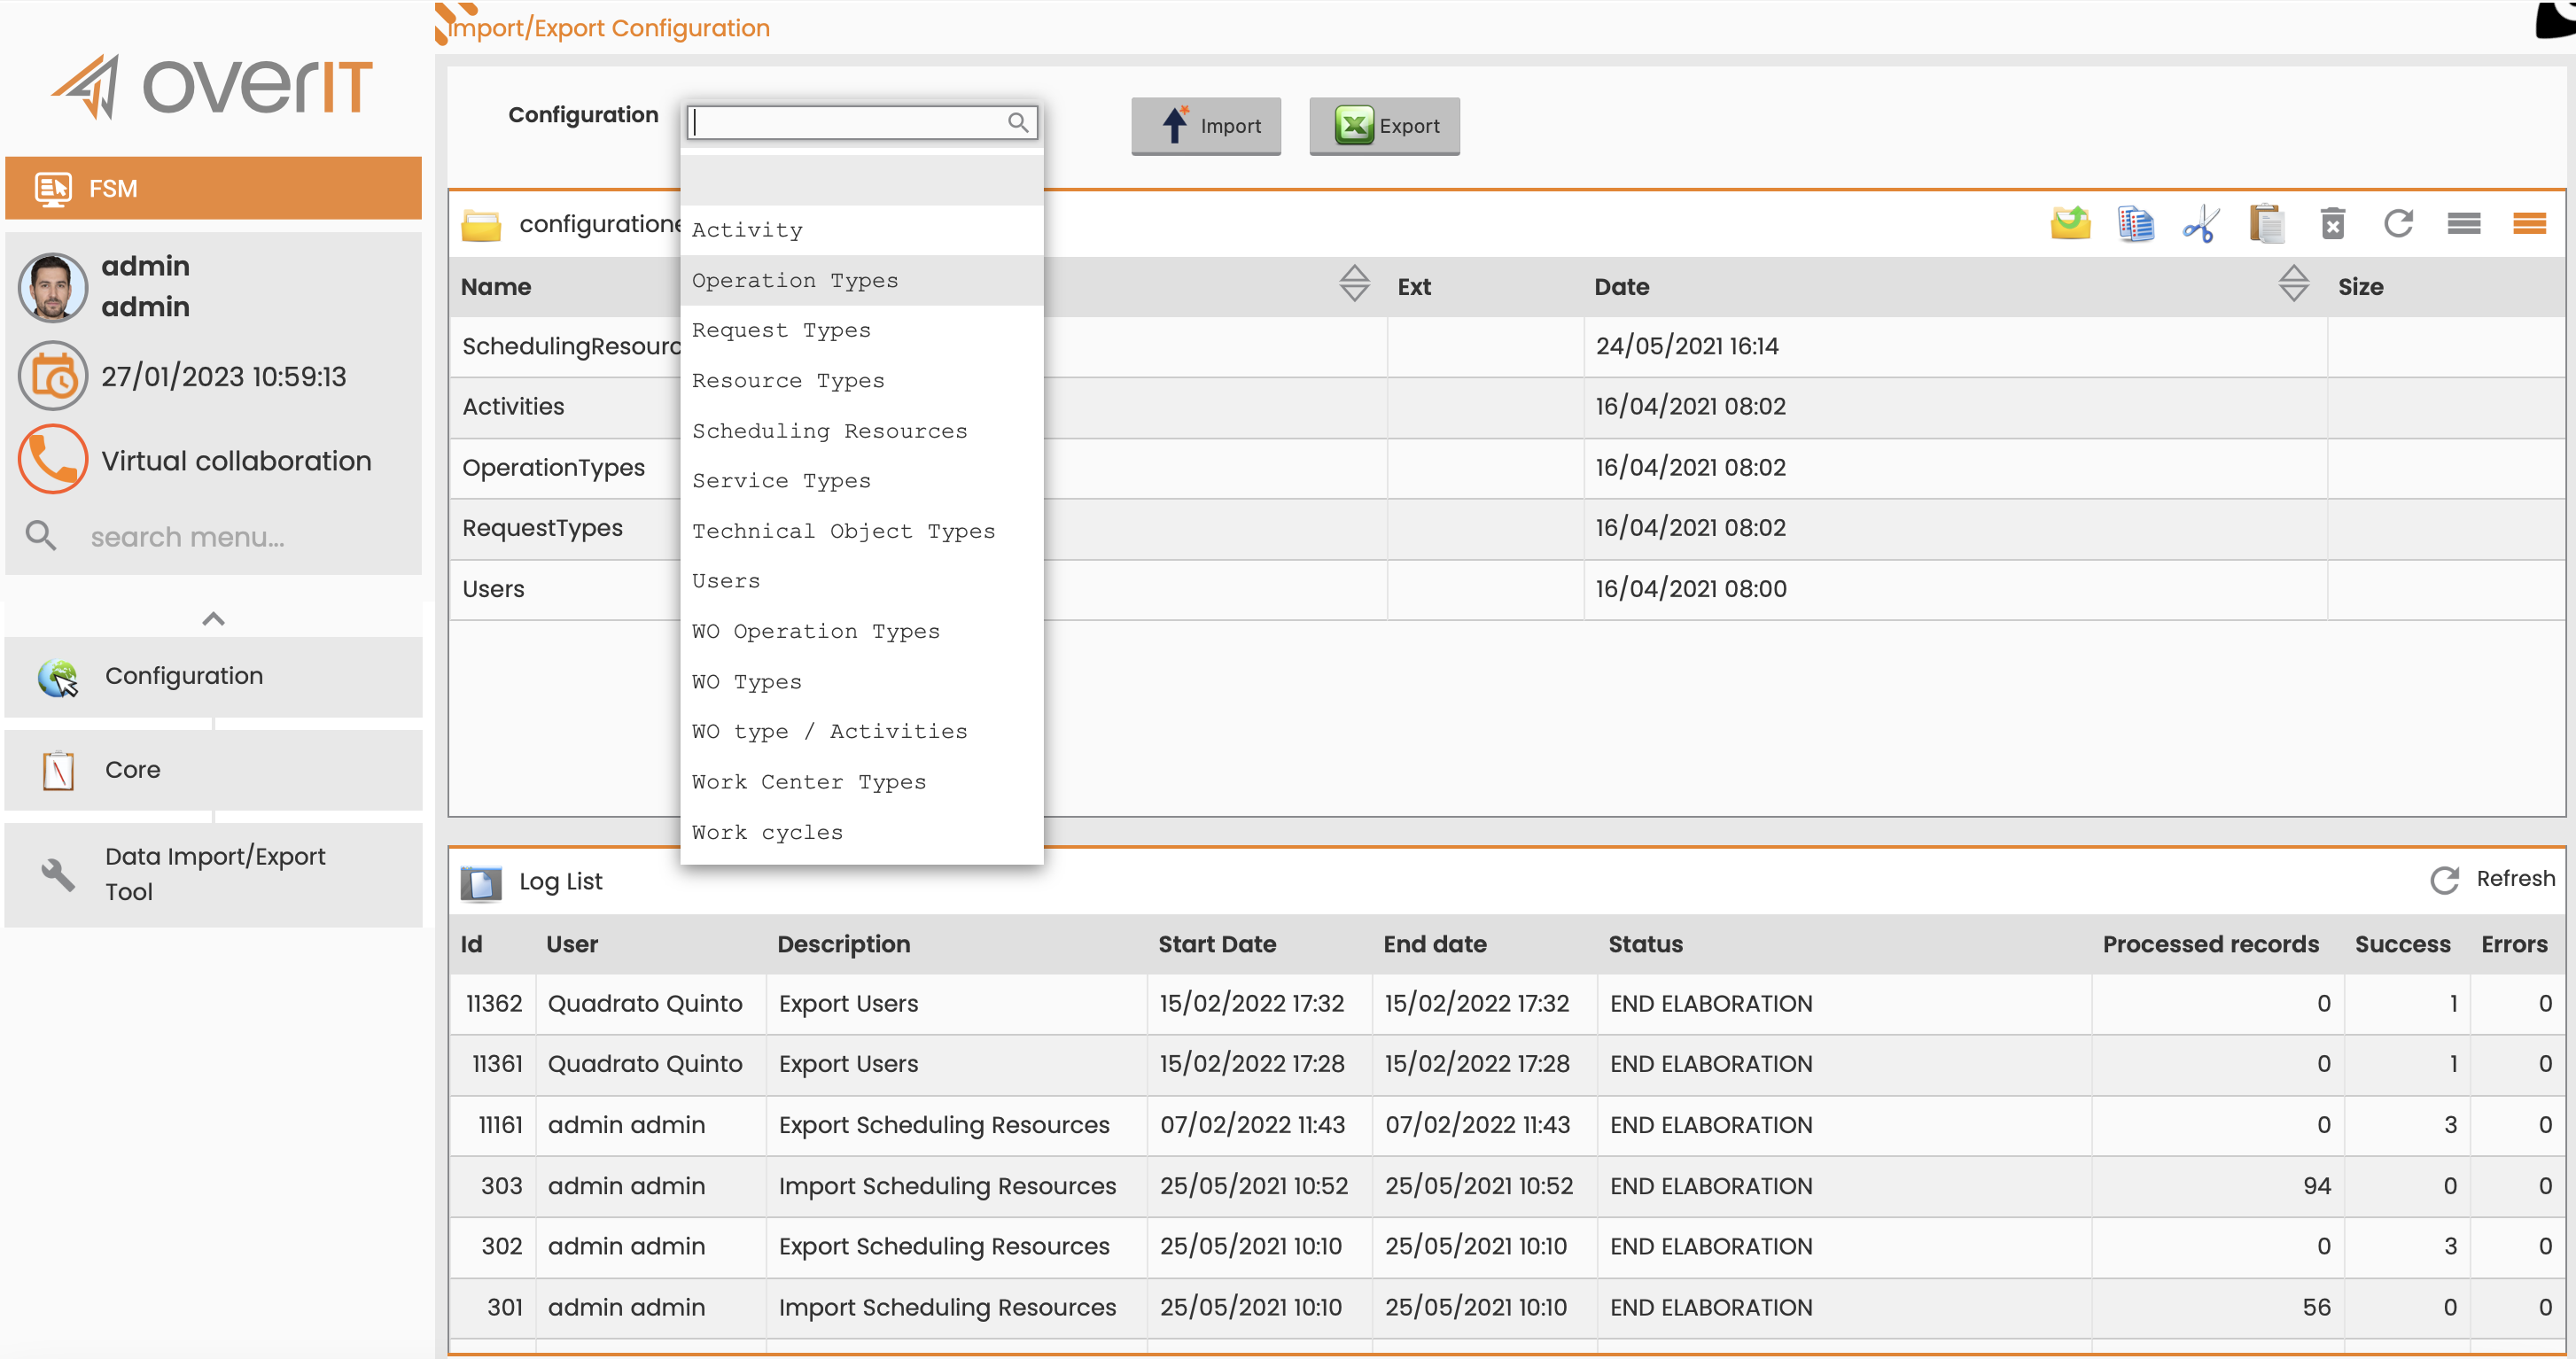2576x1359 pixels.
Task: Click the Virtual collaboration phone icon
Action: (53, 460)
